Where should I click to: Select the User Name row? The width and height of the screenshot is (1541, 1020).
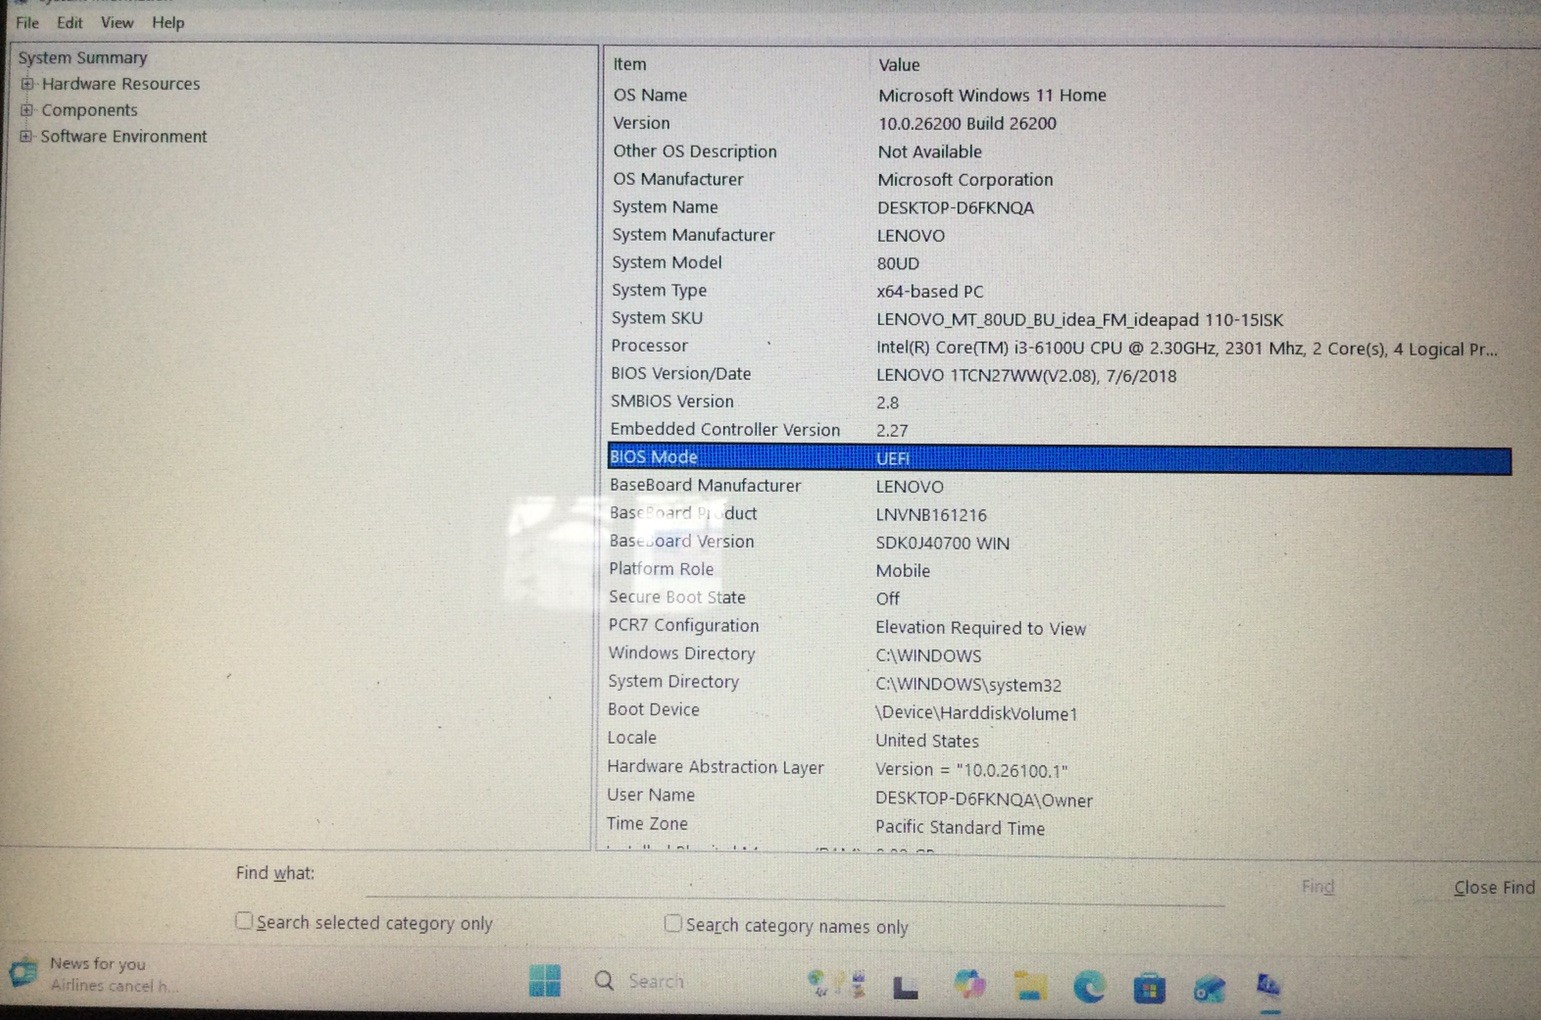[1060, 797]
